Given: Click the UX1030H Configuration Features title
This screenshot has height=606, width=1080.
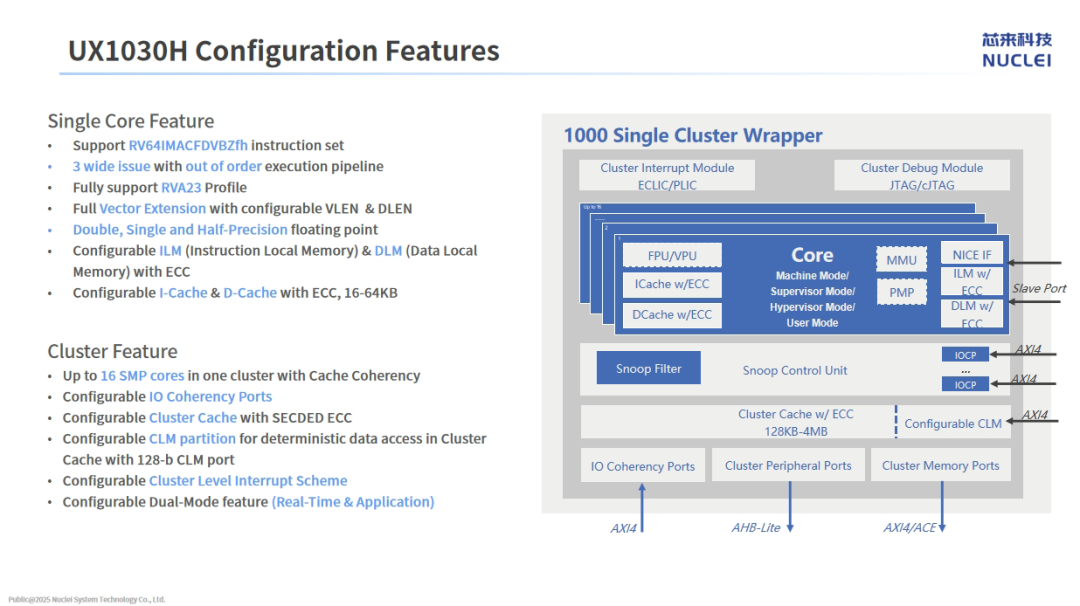Looking at the screenshot, I should (283, 51).
